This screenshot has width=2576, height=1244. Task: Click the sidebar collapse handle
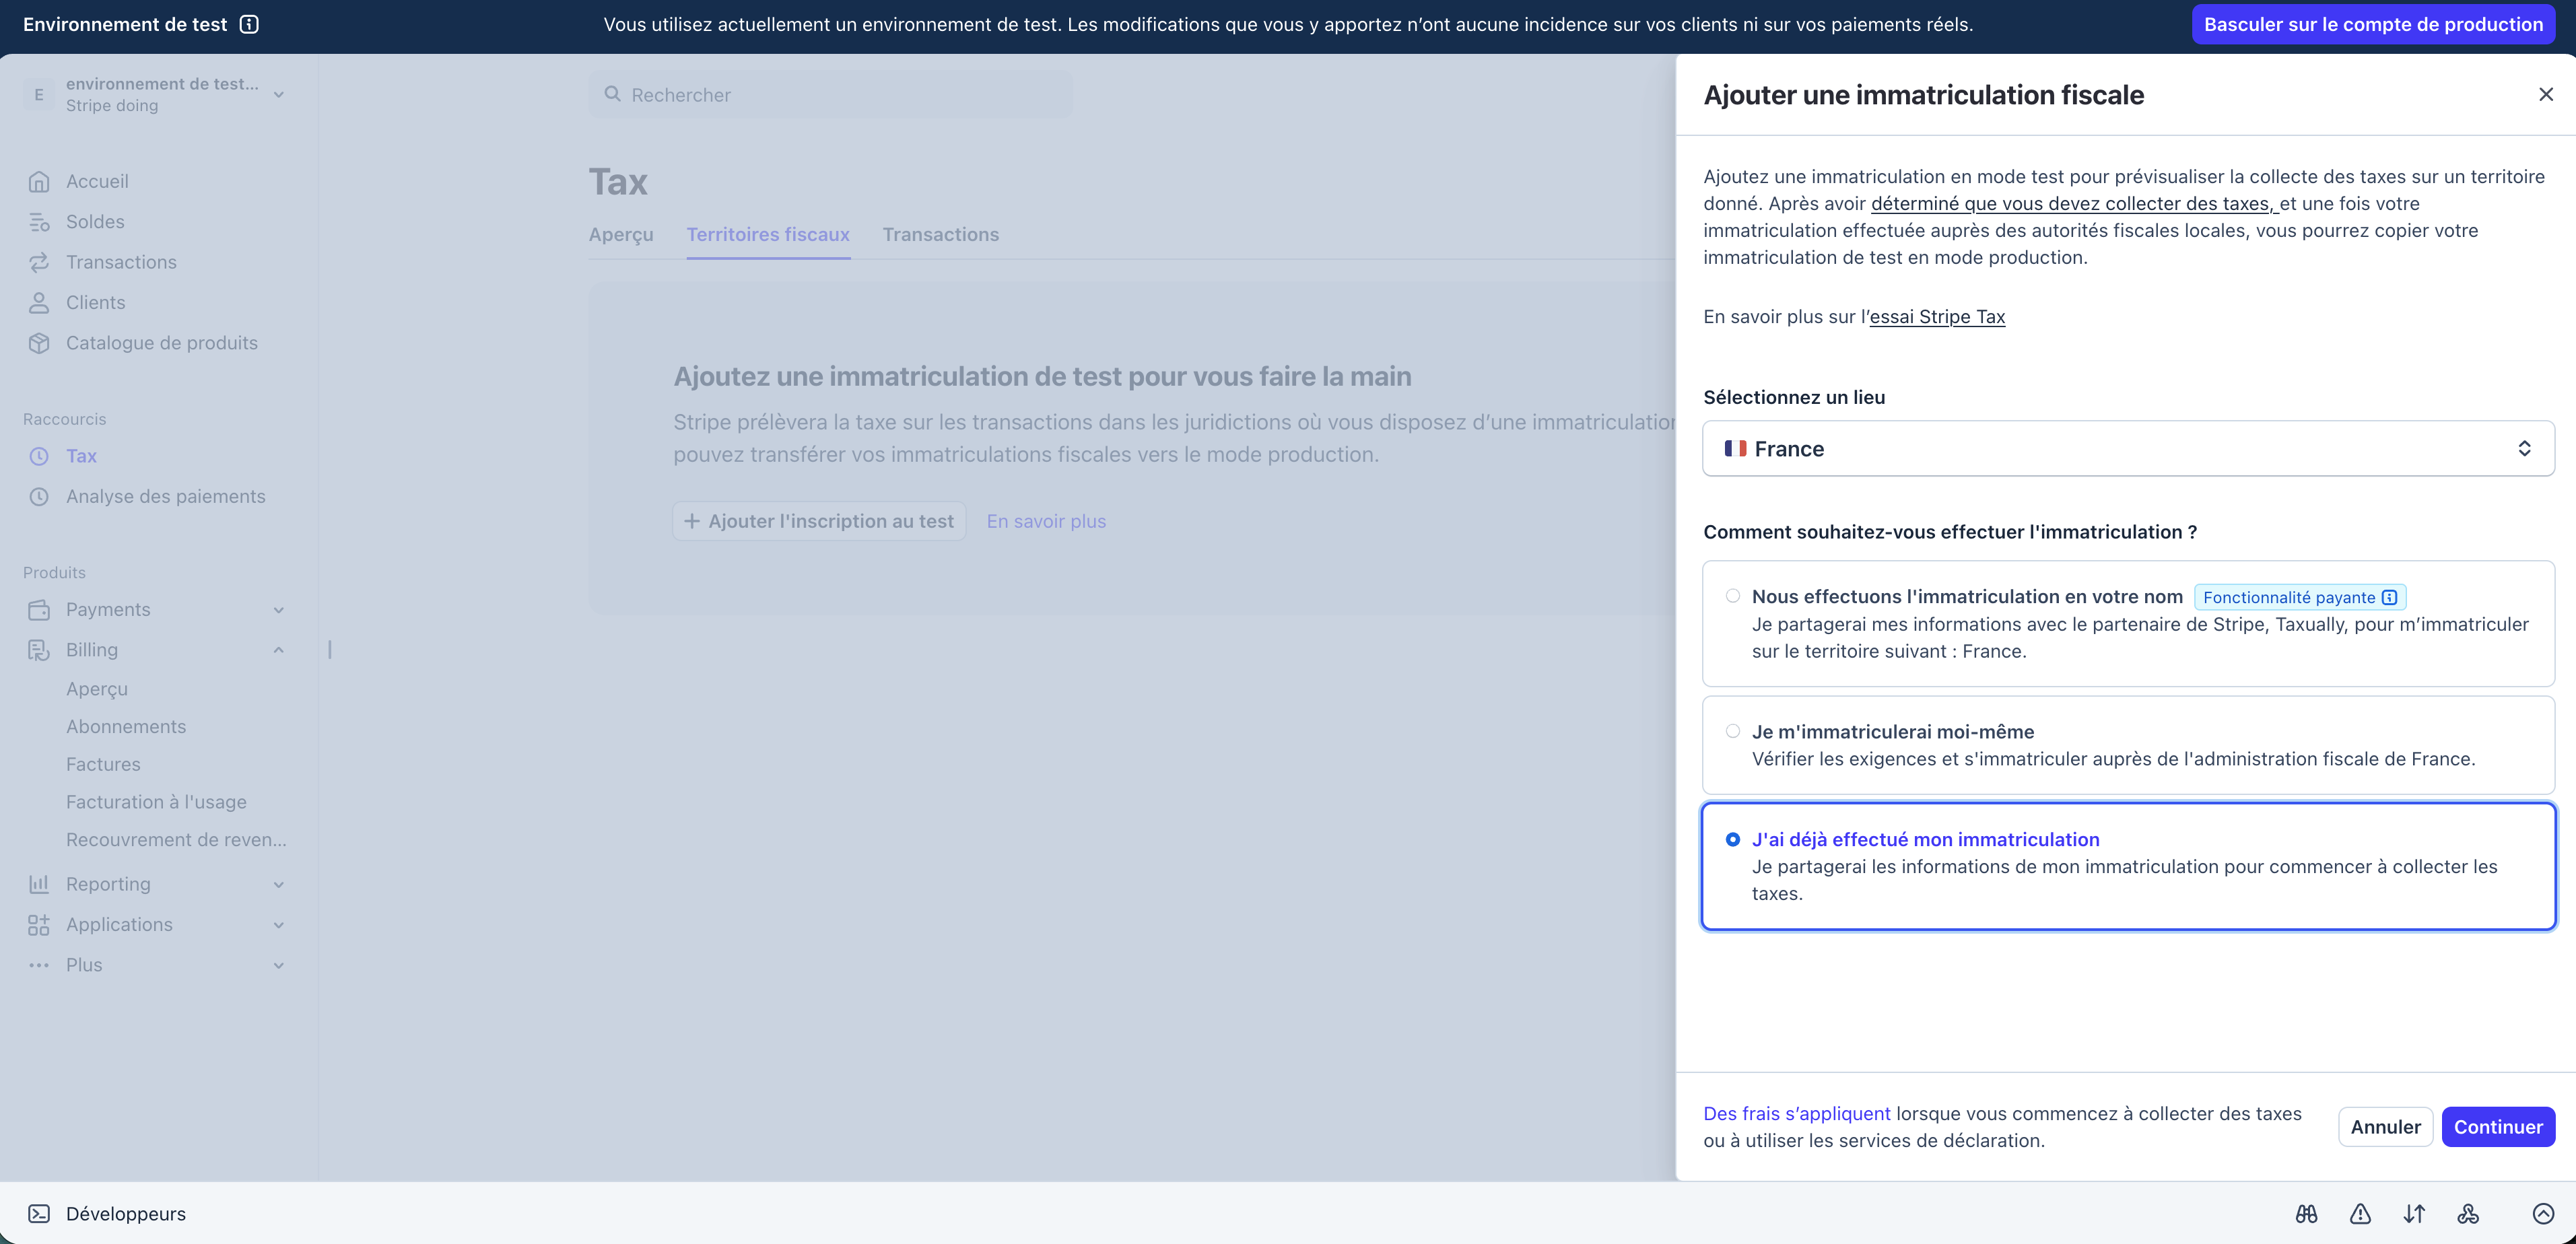point(330,650)
